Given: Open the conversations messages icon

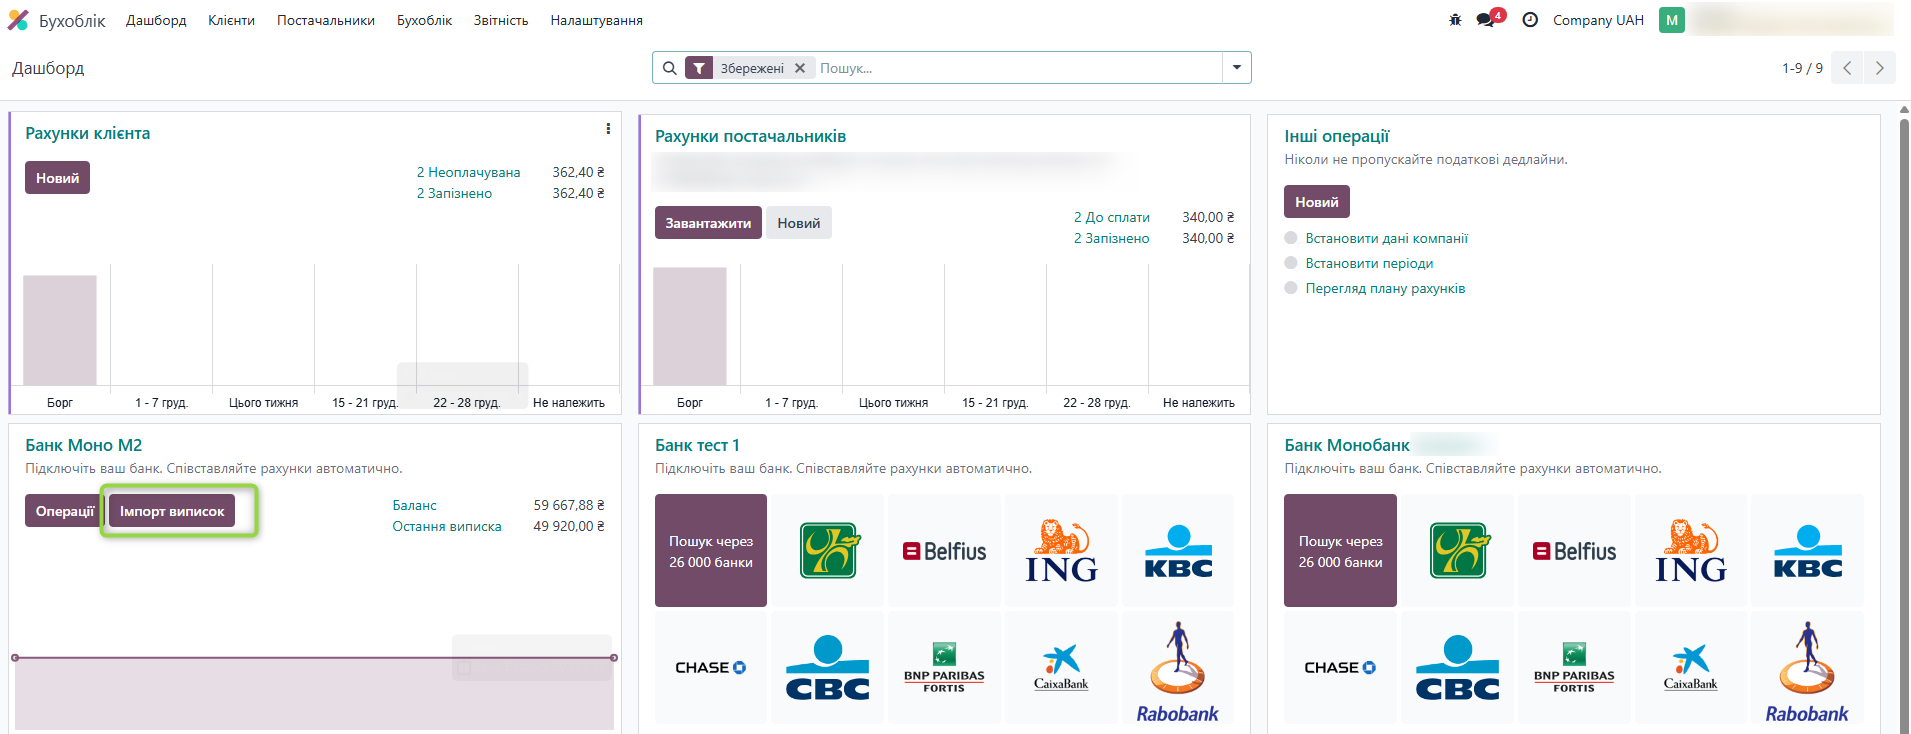Looking at the screenshot, I should click(1486, 20).
